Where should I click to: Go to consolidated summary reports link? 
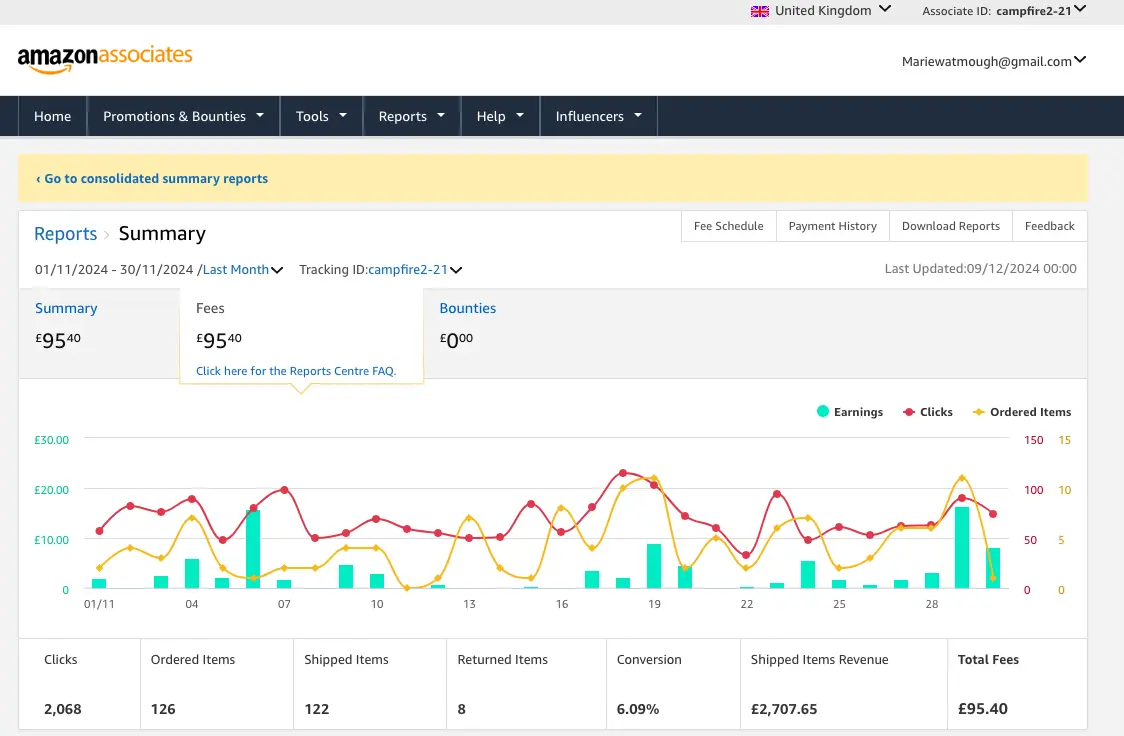152,178
